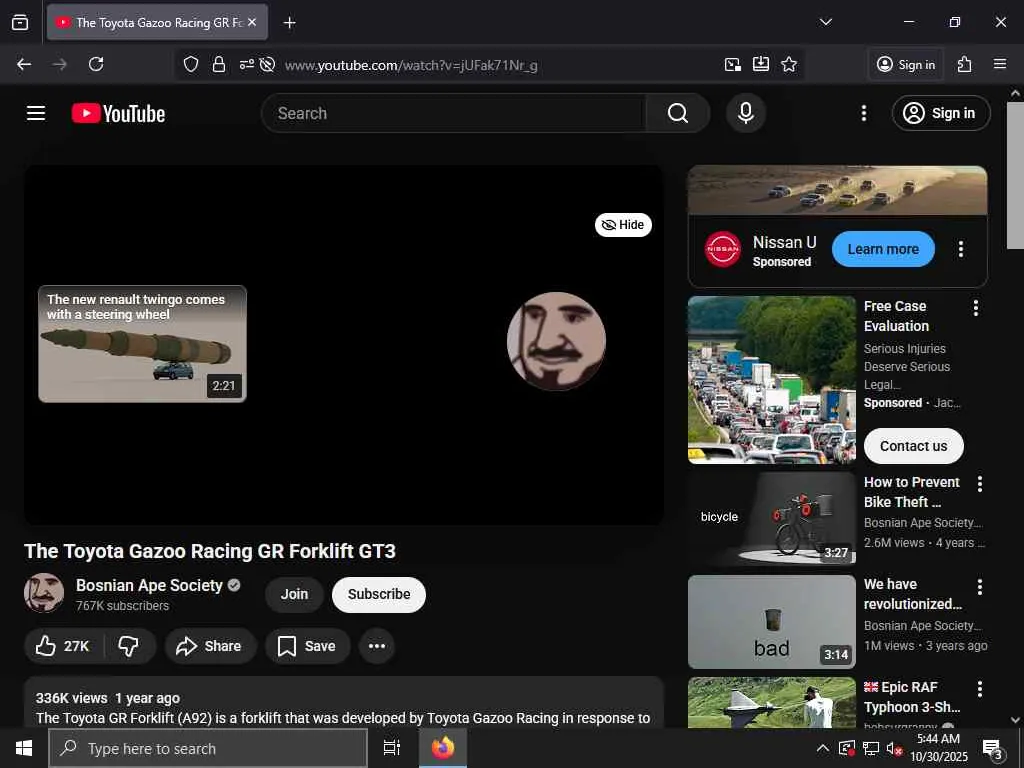Click the video description text box
The image size is (1024, 768).
(344, 702)
